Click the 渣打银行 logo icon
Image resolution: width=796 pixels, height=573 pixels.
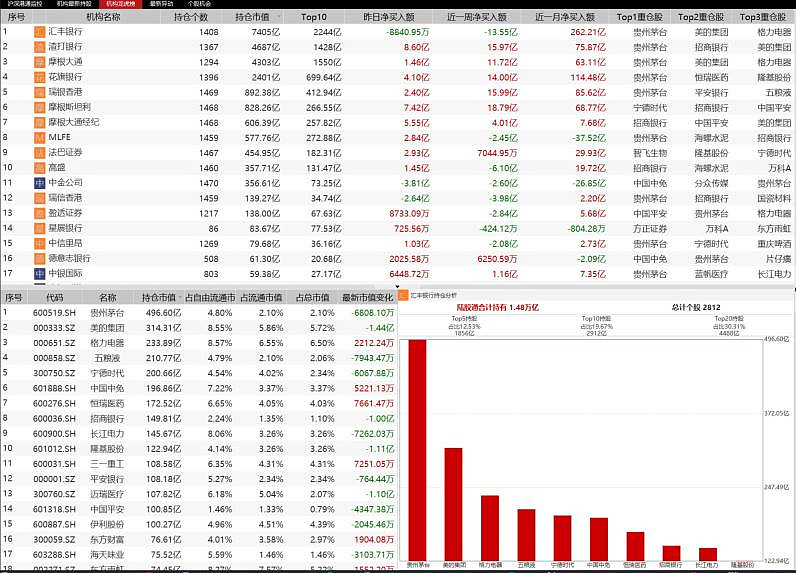click(40, 47)
